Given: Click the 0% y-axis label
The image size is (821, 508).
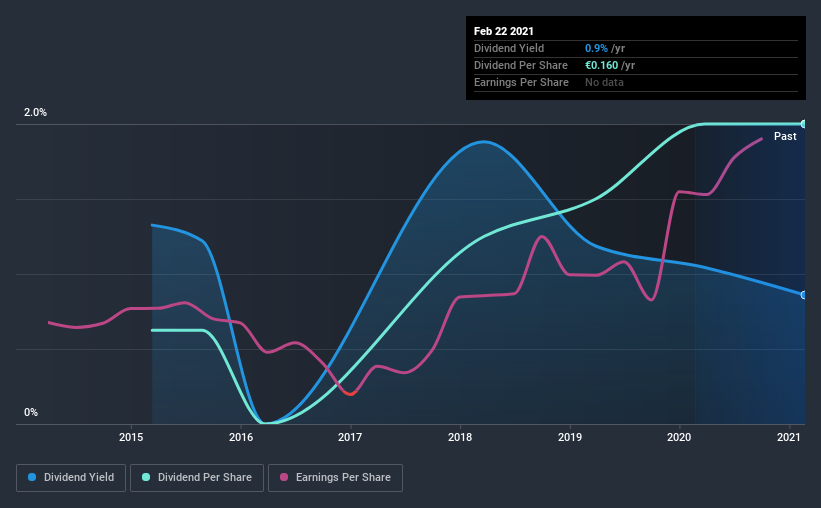Looking at the screenshot, I should pos(31,413).
